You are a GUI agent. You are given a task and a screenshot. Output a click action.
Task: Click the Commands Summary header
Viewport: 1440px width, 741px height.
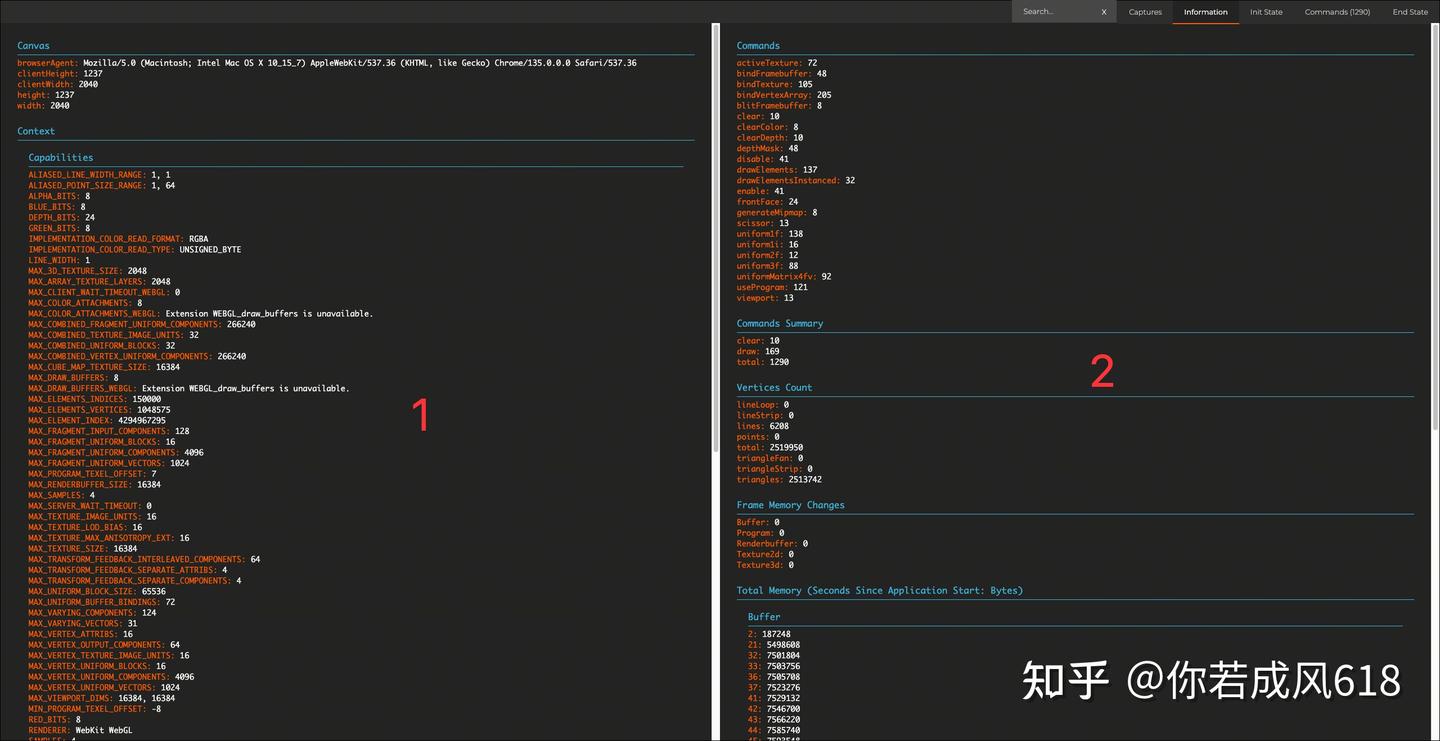pyautogui.click(x=780, y=323)
